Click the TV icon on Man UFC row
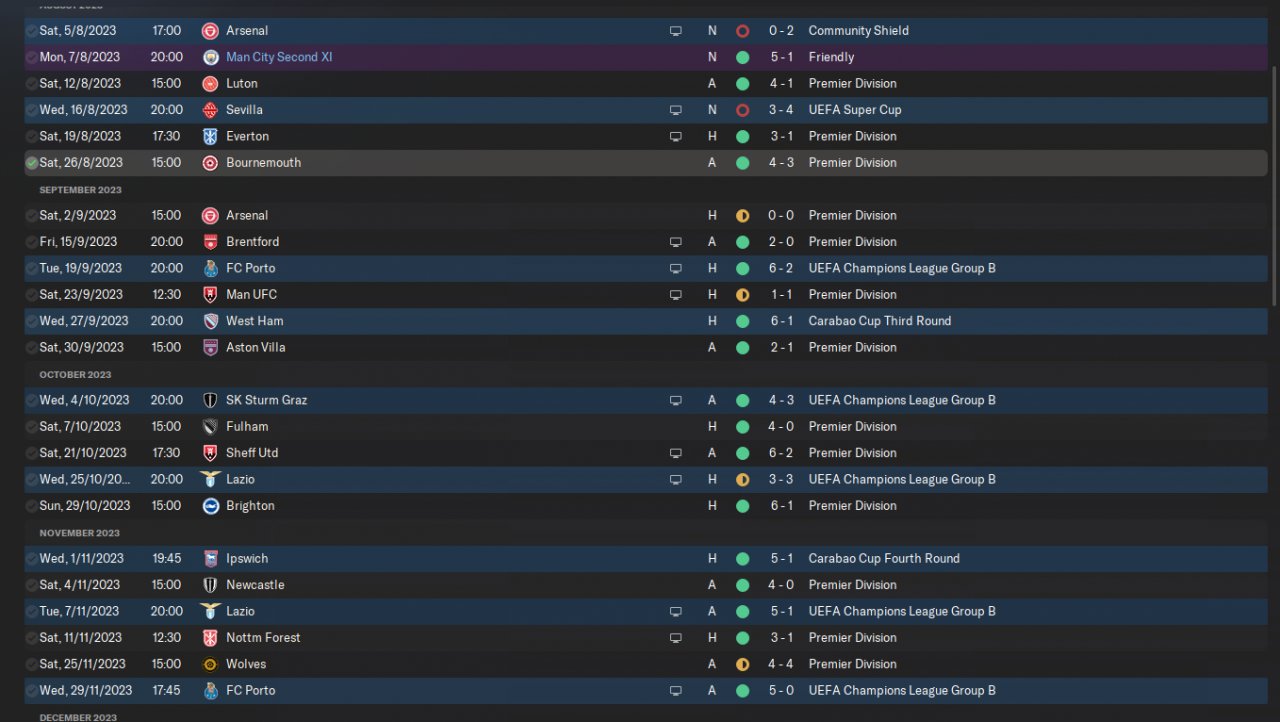 675,295
